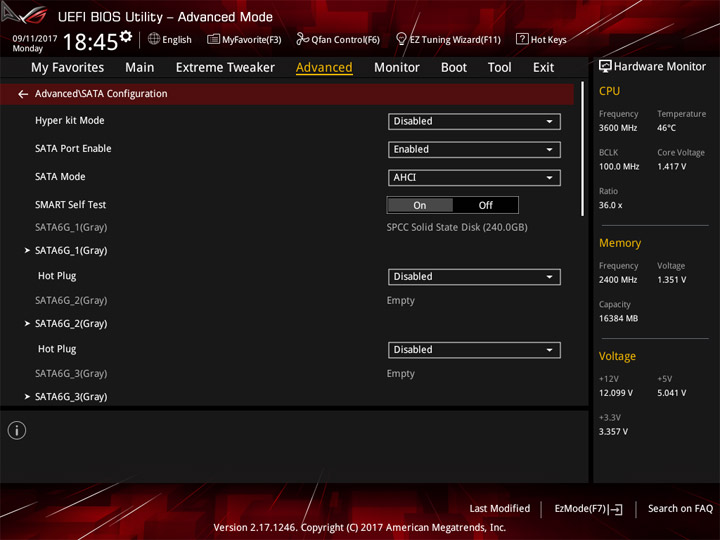Click the date 09/11/2017
Image resolution: width=720 pixels, height=540 pixels.
35,39
